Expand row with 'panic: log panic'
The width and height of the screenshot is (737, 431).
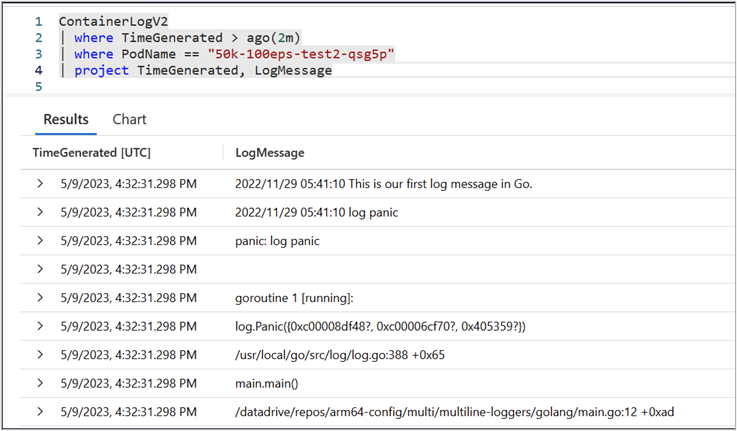pos(40,241)
